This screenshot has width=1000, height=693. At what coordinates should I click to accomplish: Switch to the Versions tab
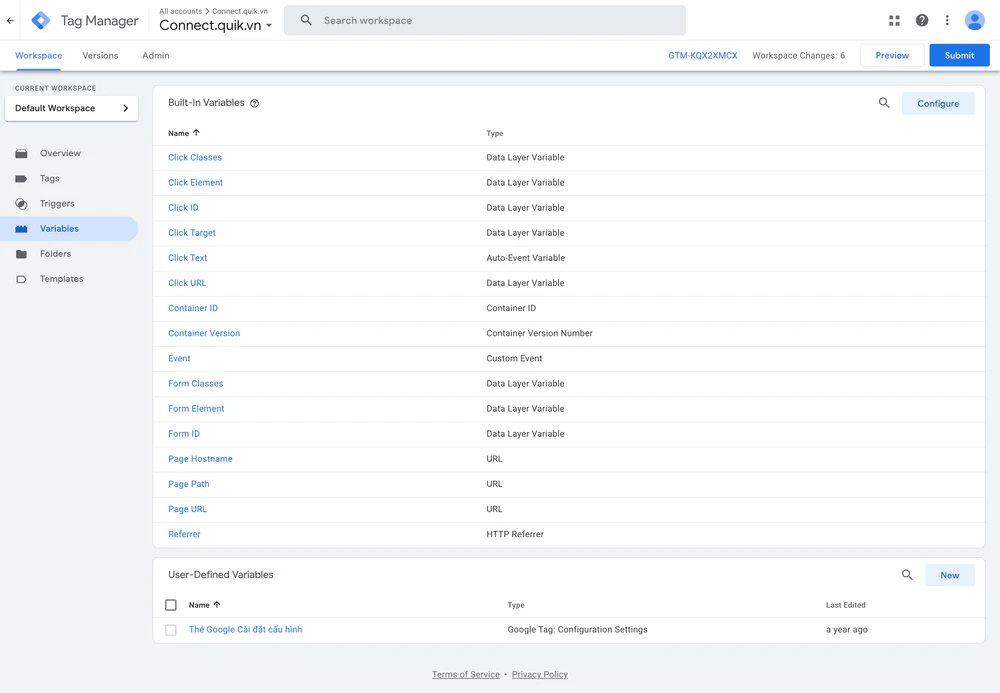coord(100,55)
